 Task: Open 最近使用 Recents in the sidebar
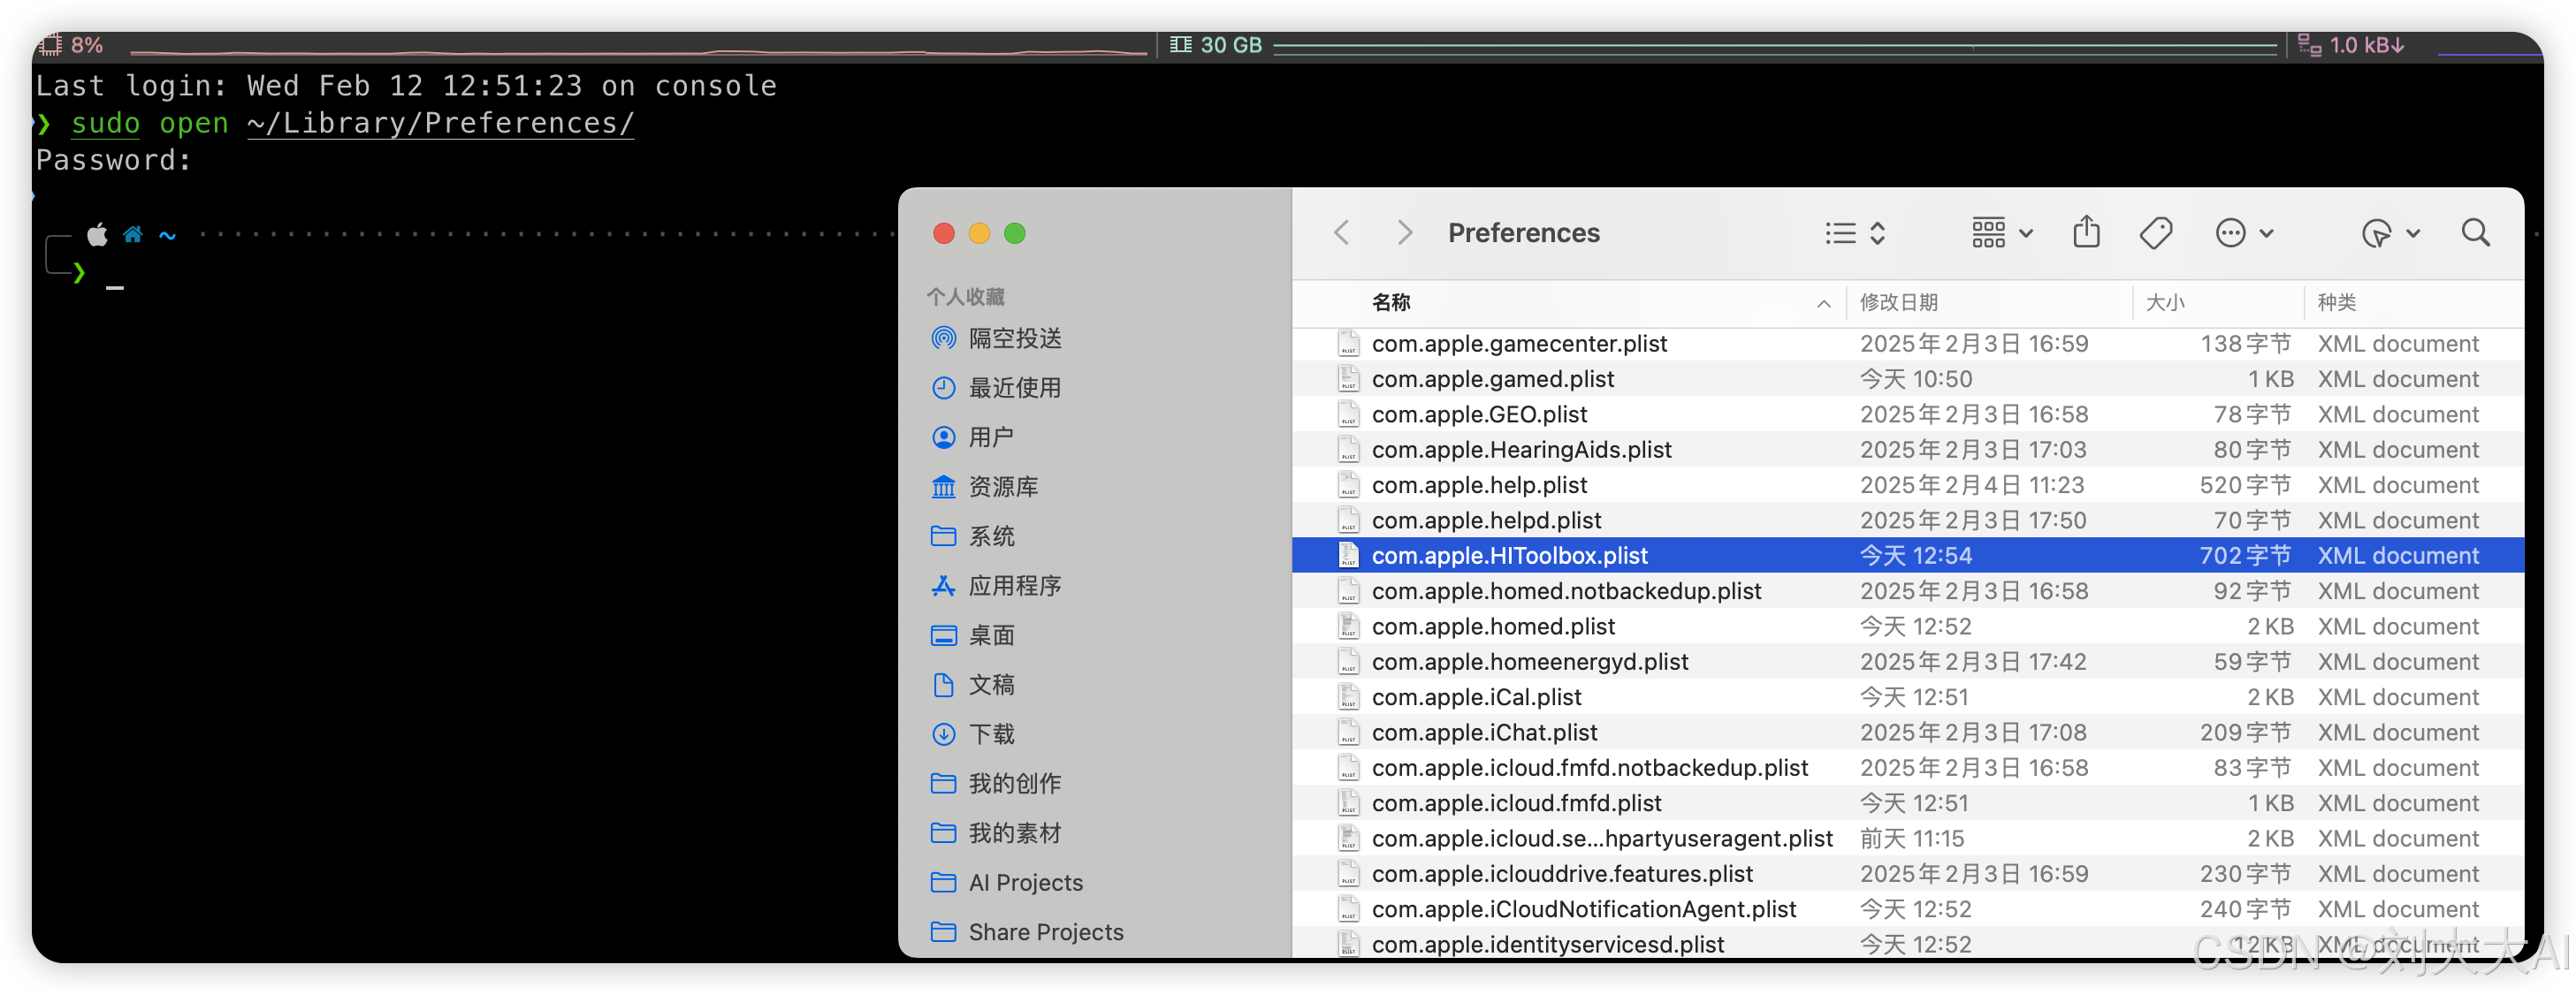pyautogui.click(x=1014, y=388)
